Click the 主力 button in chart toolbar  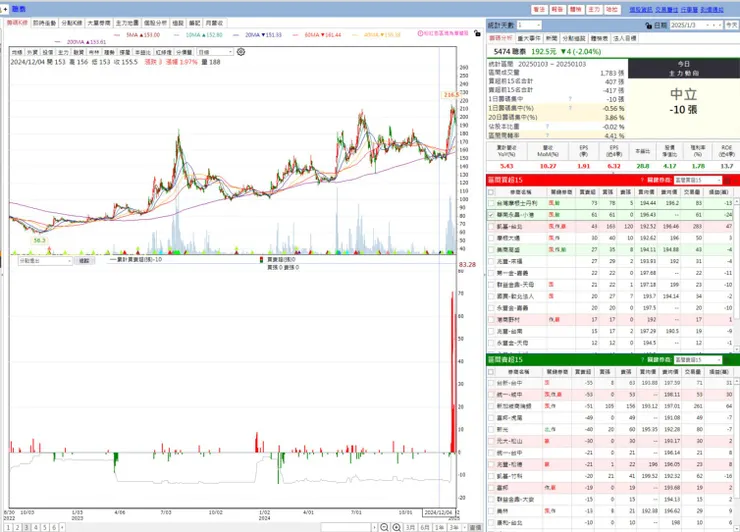[x=63, y=52]
